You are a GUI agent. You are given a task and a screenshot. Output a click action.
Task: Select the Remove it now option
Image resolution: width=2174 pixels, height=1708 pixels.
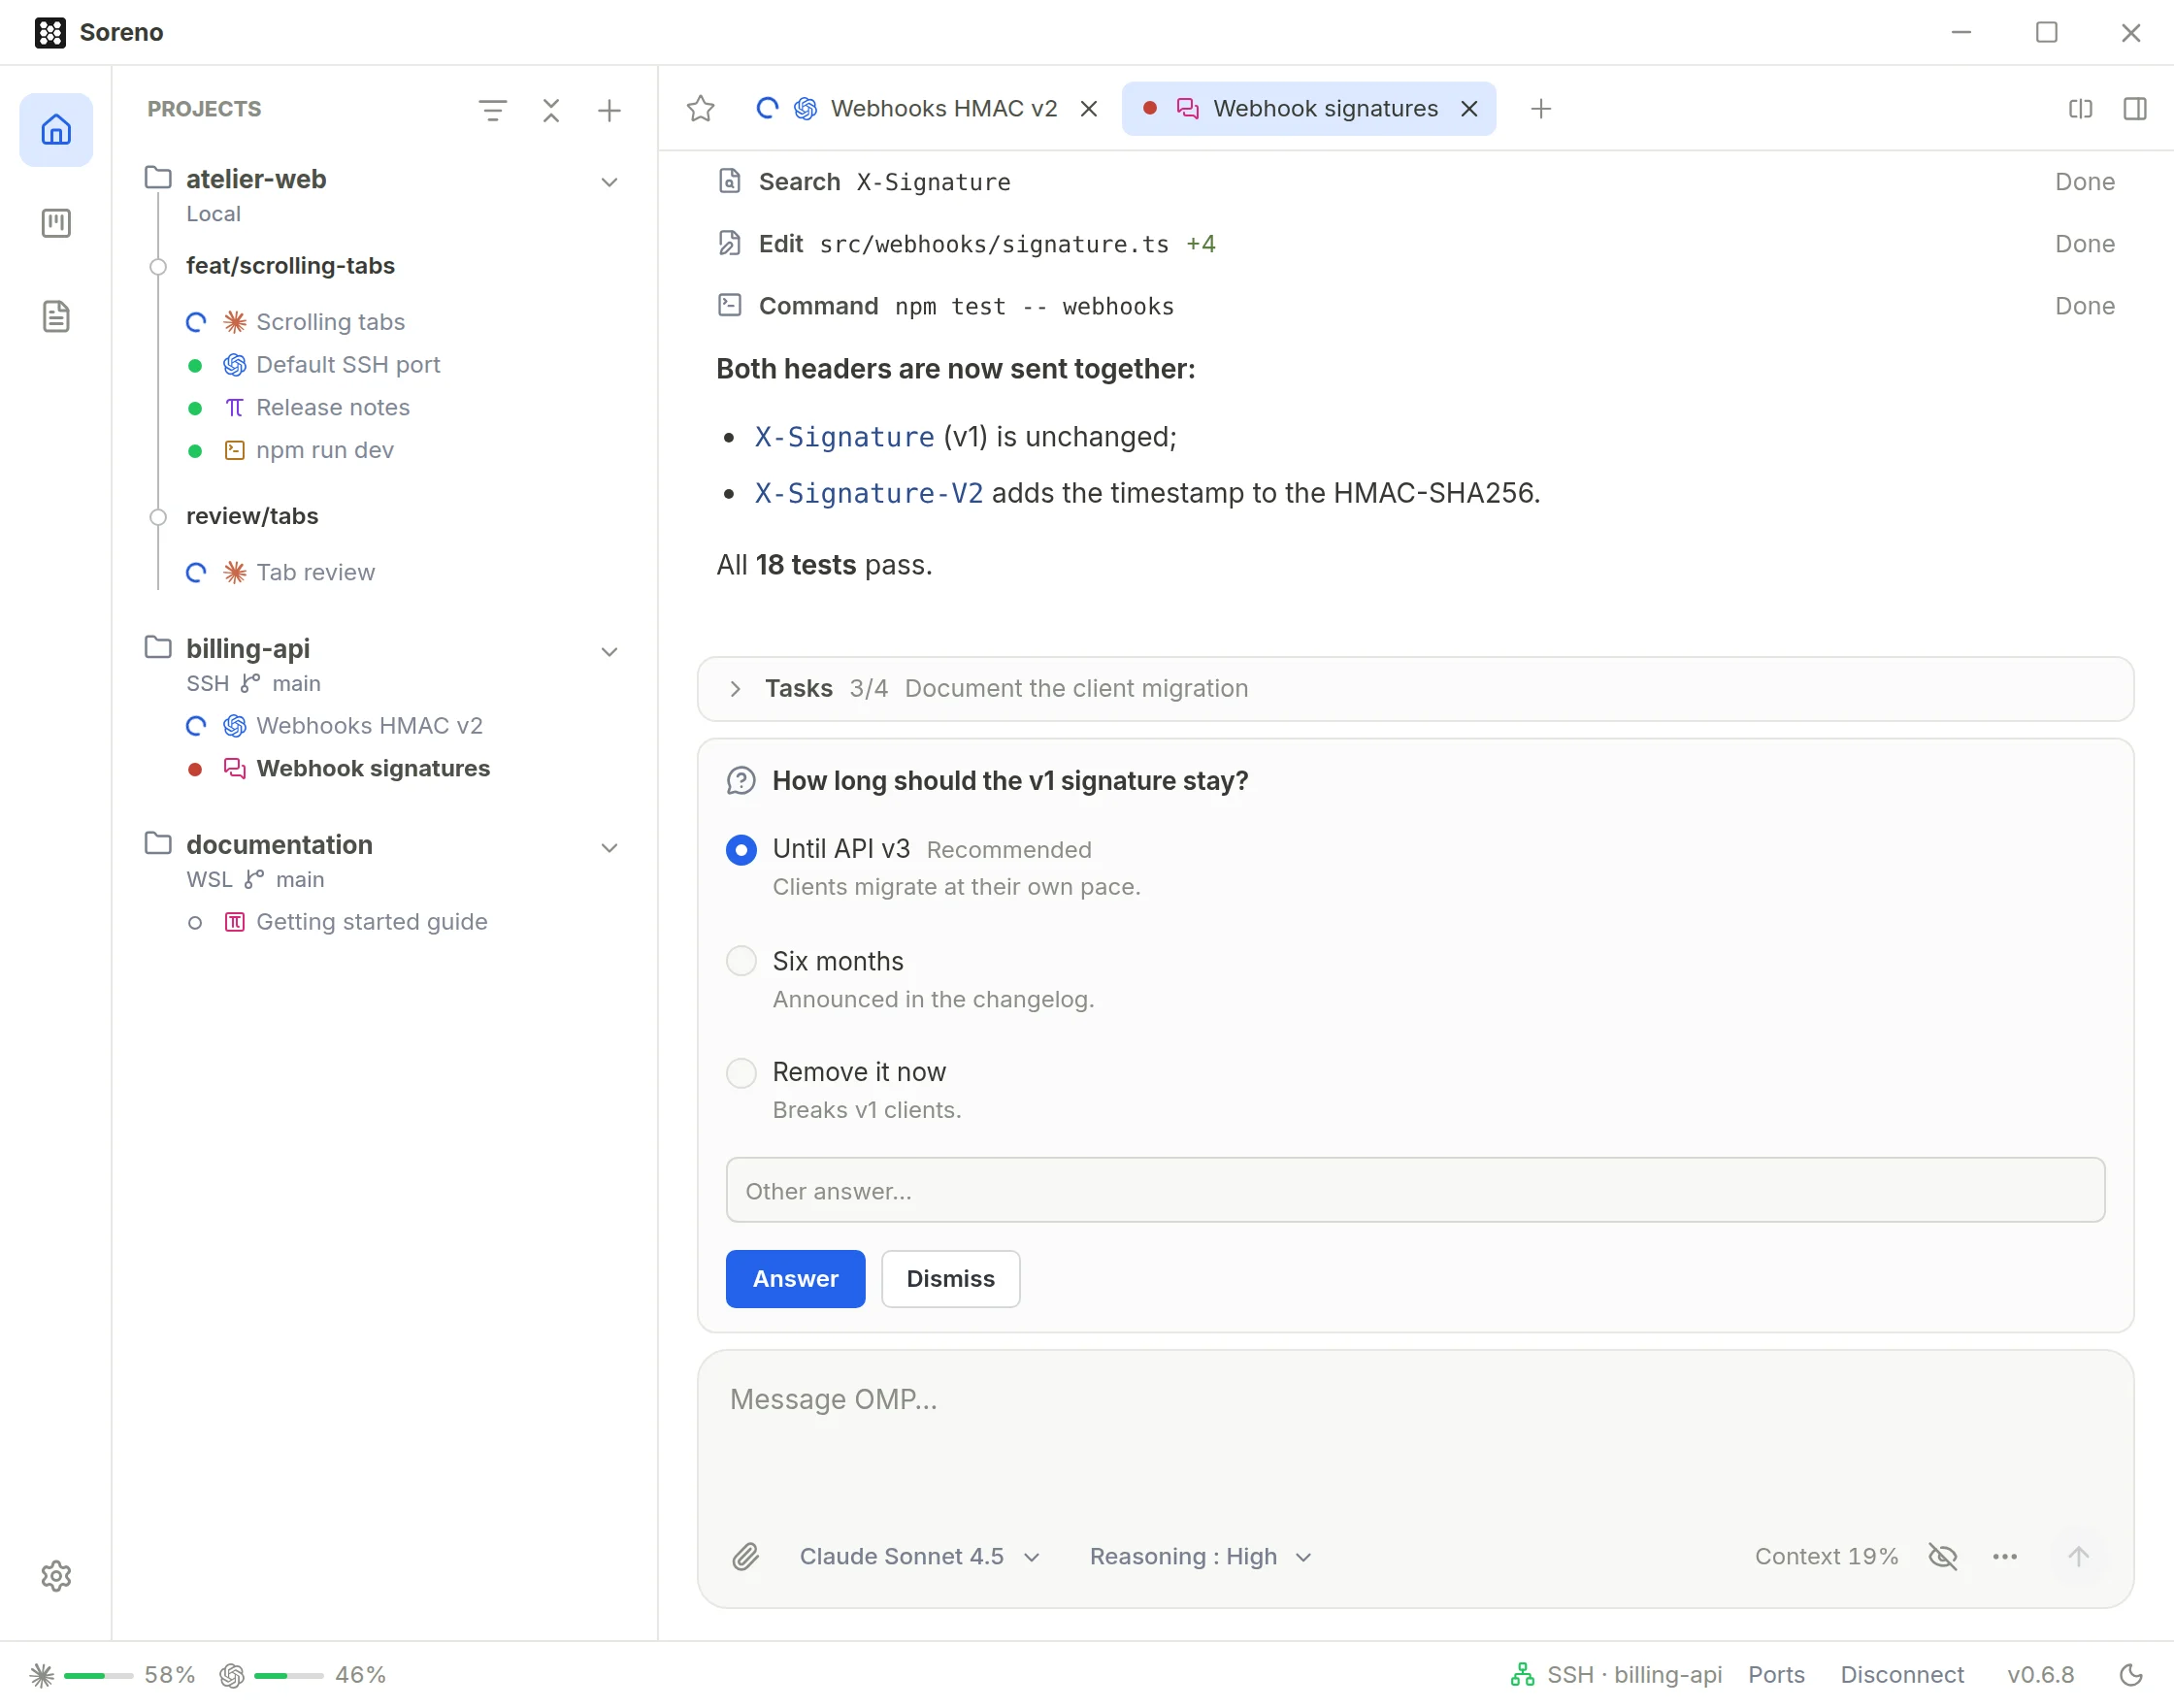pyautogui.click(x=741, y=1073)
